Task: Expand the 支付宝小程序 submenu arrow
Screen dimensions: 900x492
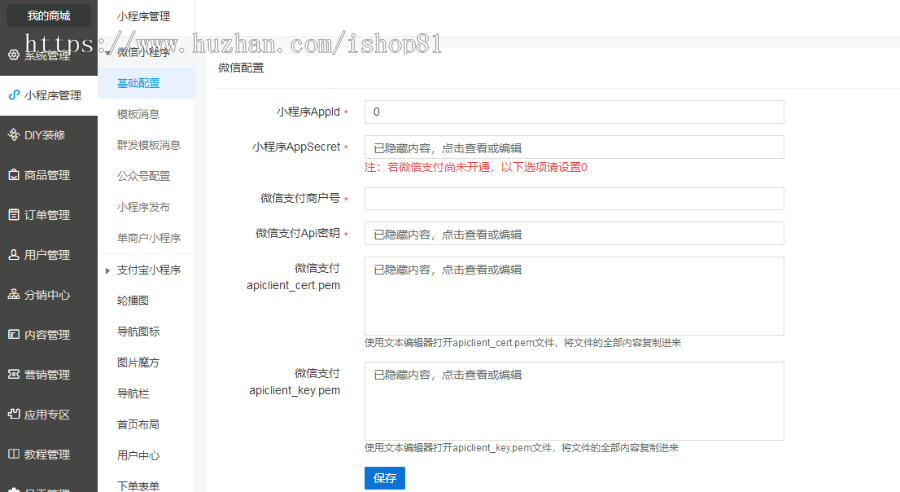Action: pos(107,270)
